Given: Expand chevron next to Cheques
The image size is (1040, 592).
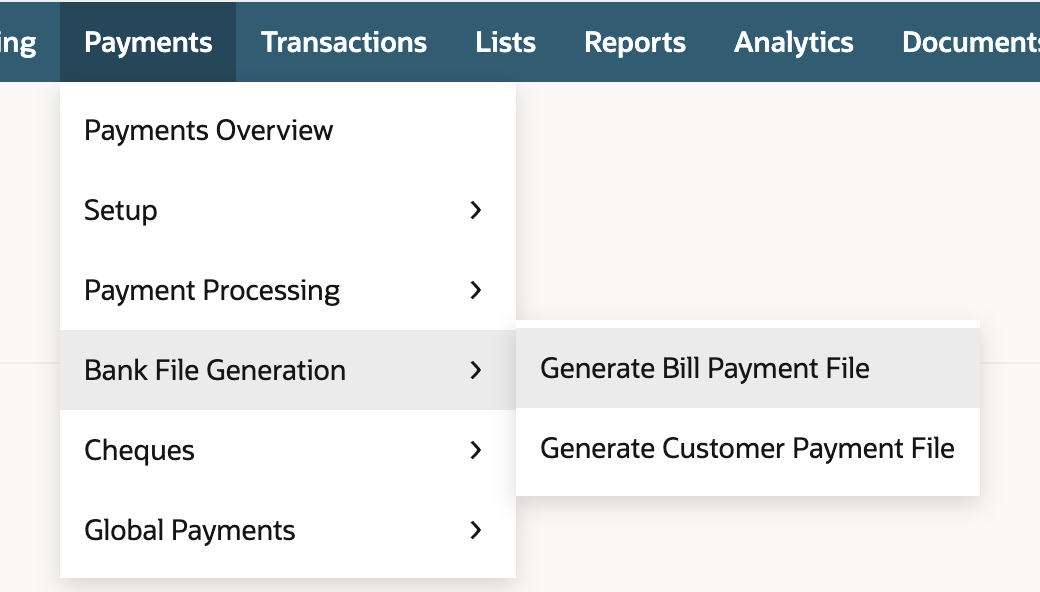Looking at the screenshot, I should [x=476, y=450].
